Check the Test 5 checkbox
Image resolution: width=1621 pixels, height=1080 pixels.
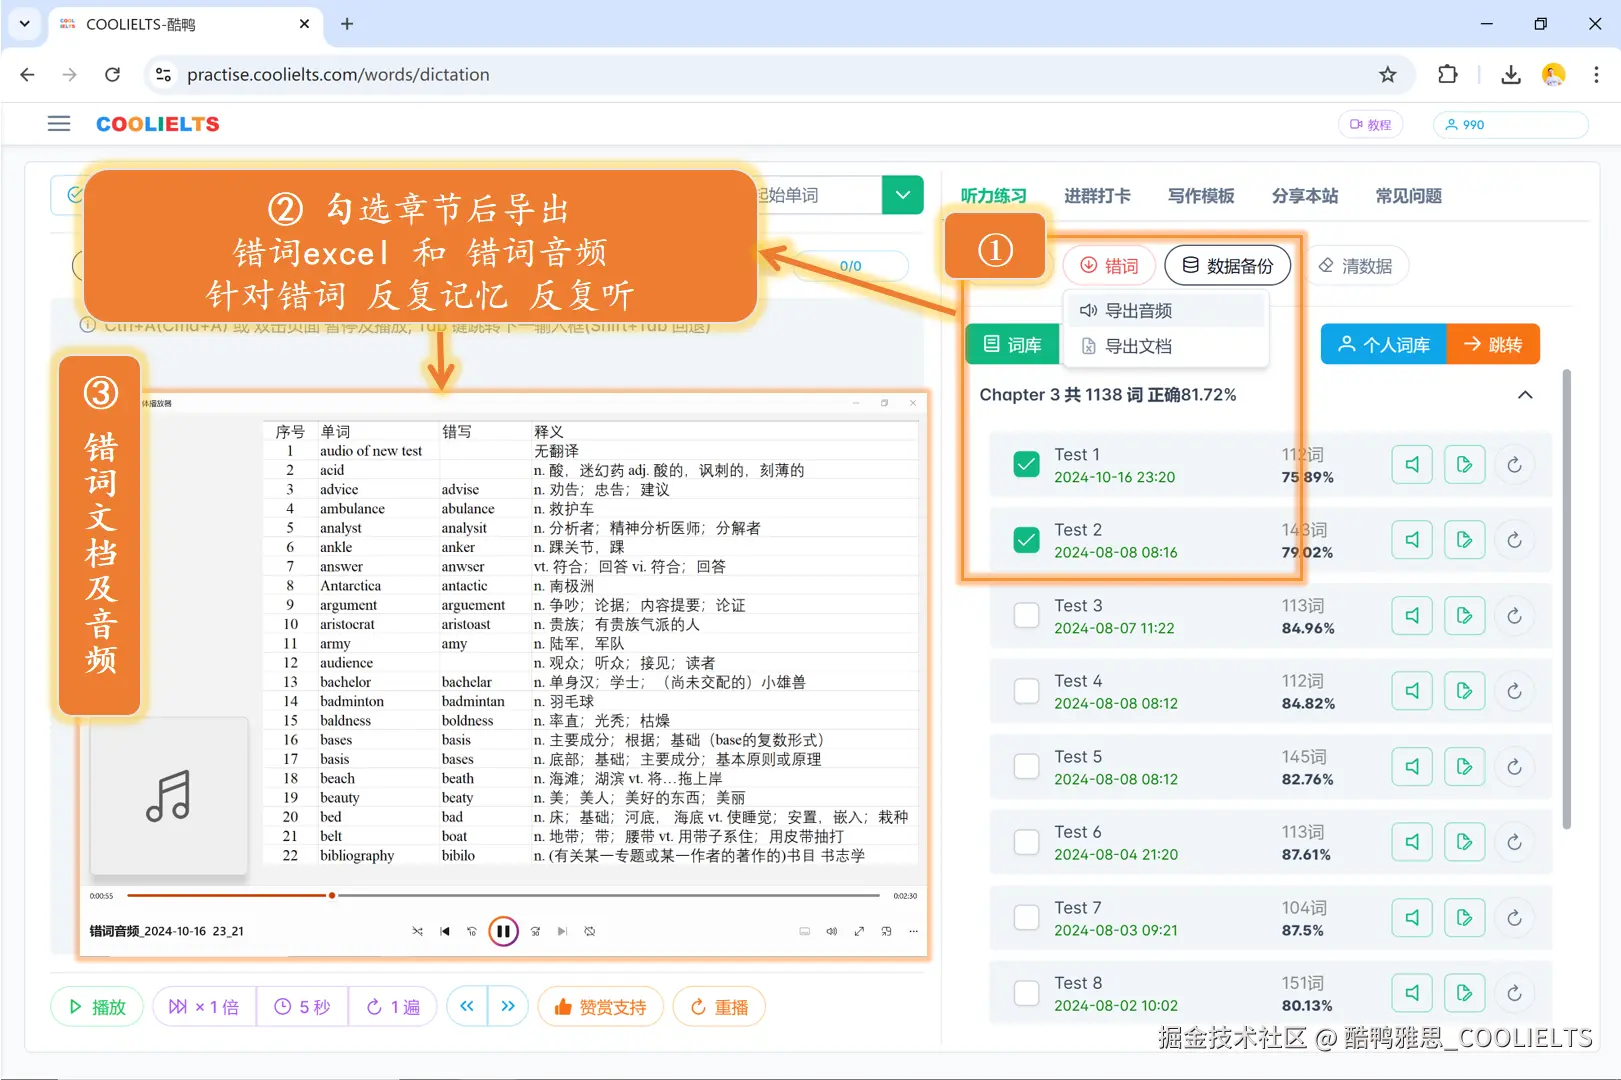tap(1026, 766)
